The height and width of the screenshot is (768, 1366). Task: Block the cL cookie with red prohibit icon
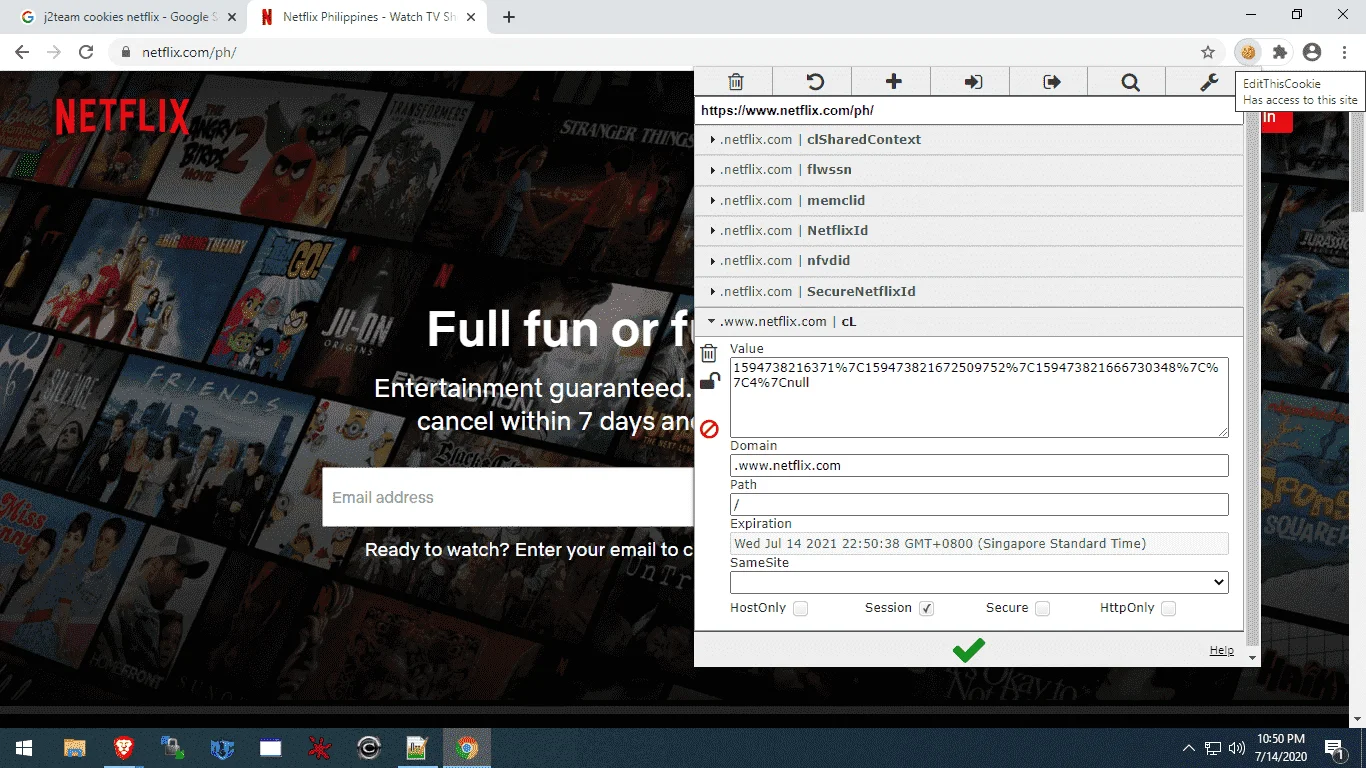709,429
